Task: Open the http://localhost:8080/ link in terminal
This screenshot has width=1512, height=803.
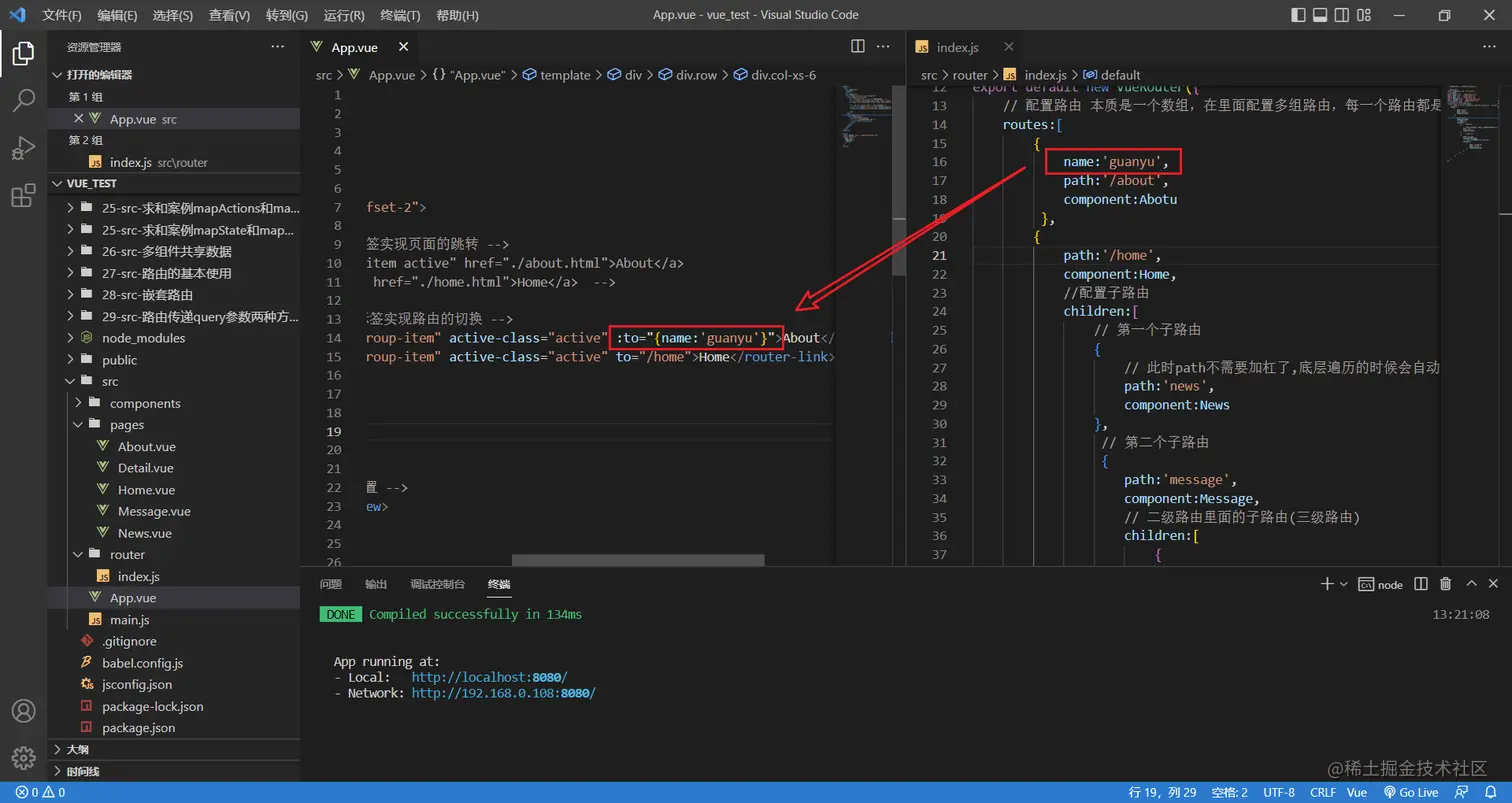Action: coord(489,677)
